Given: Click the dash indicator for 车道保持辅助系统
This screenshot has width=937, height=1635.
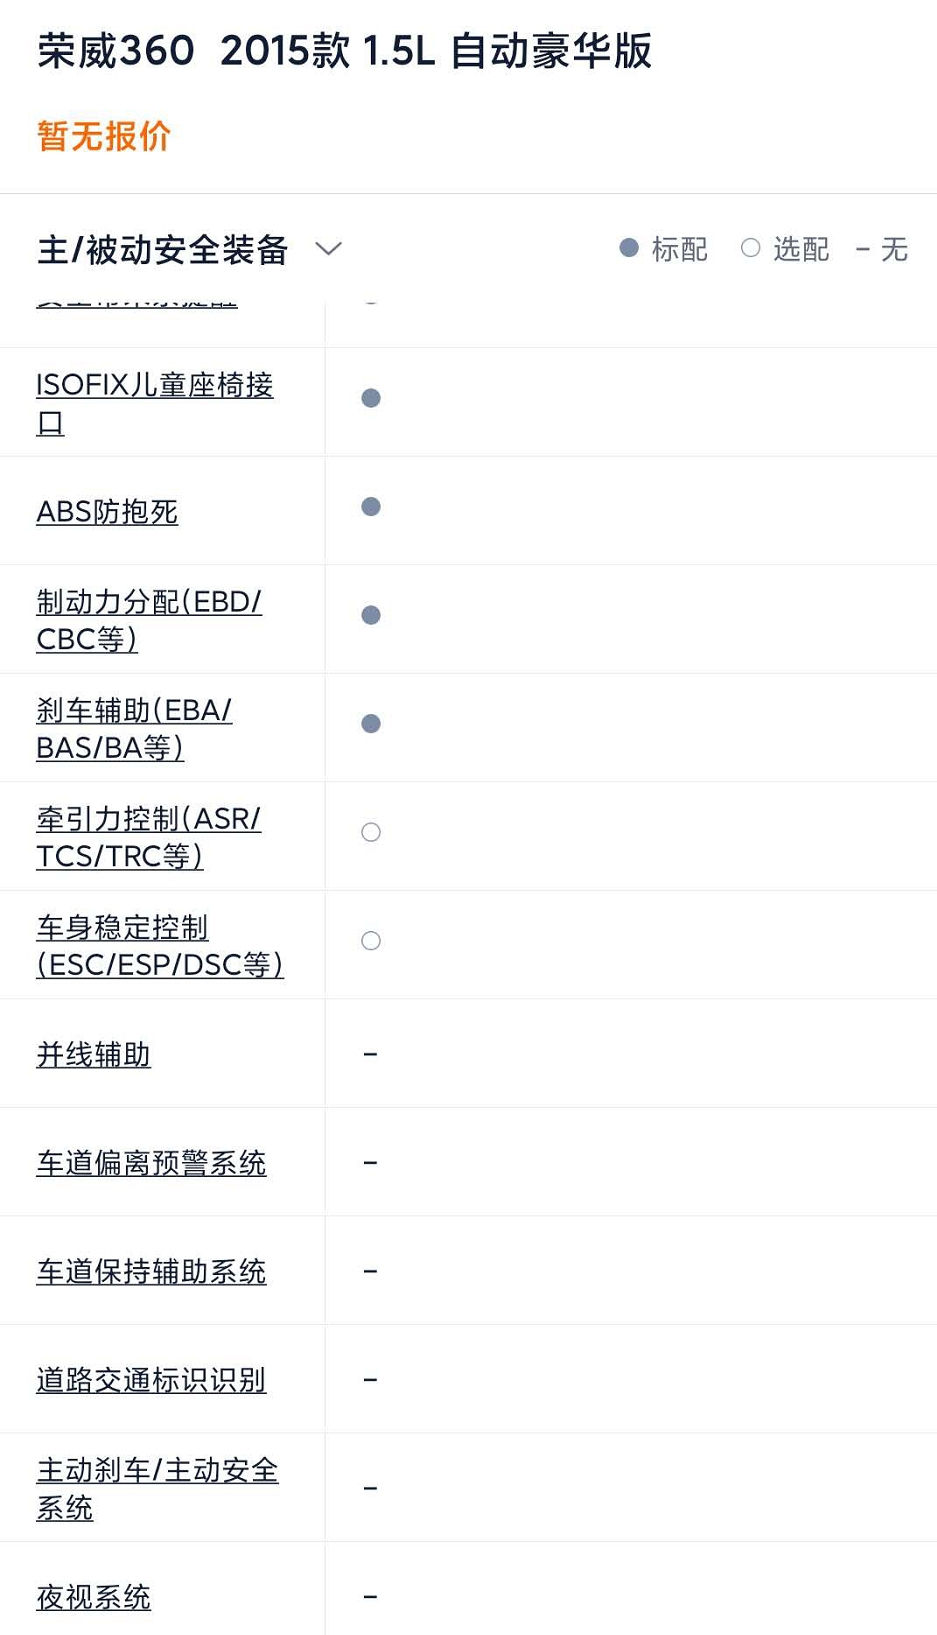Looking at the screenshot, I should (x=371, y=1270).
